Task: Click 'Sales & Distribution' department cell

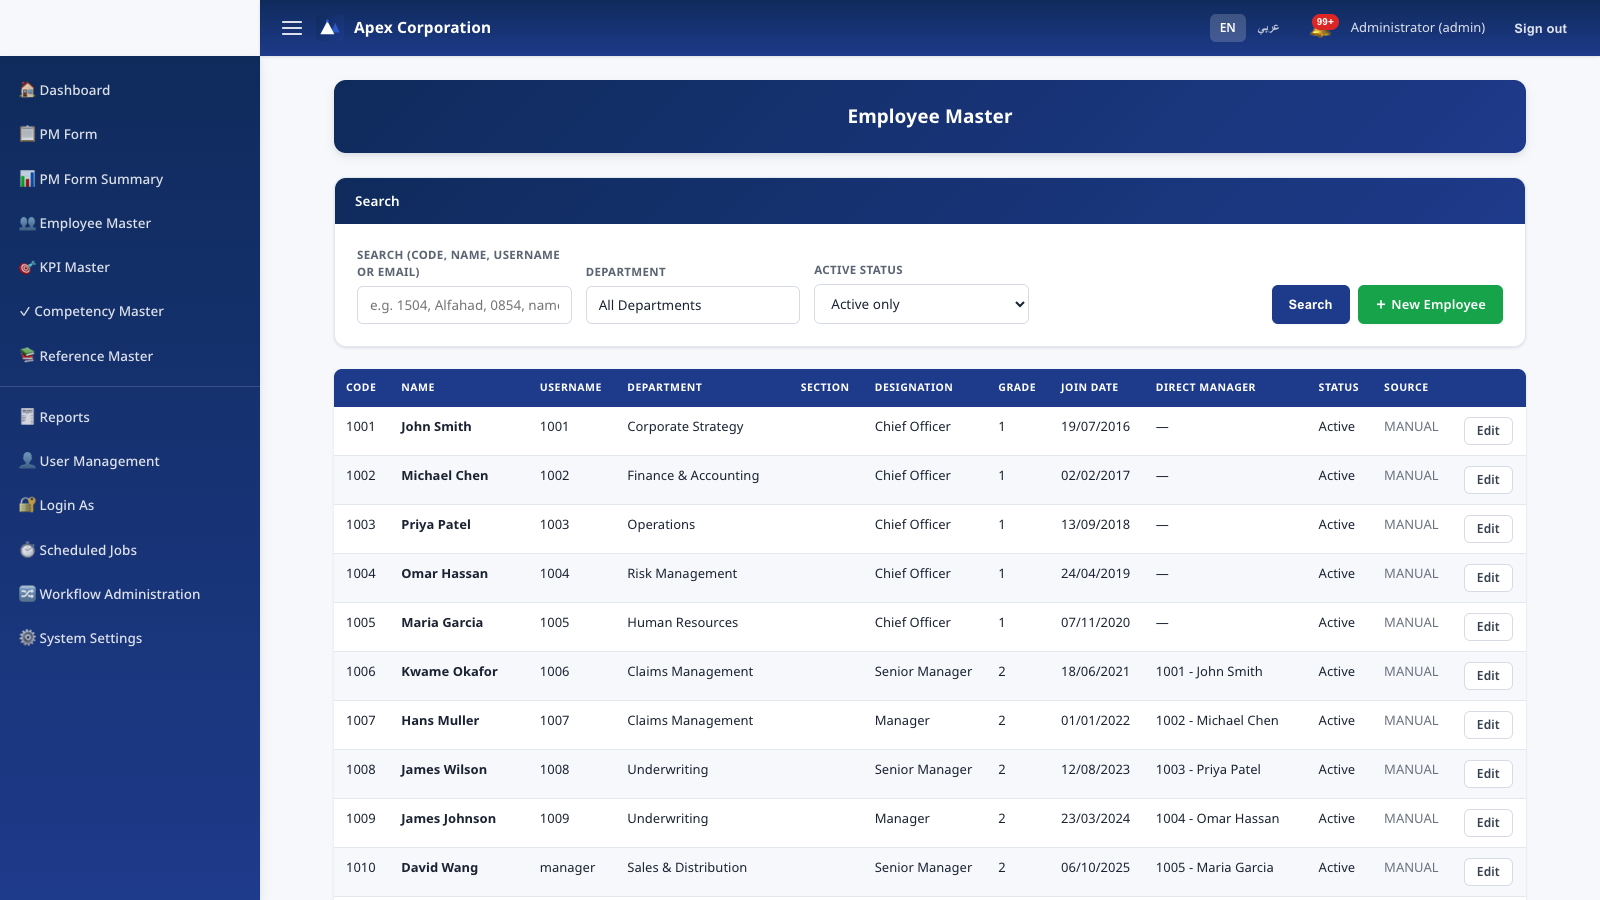Action: click(687, 868)
